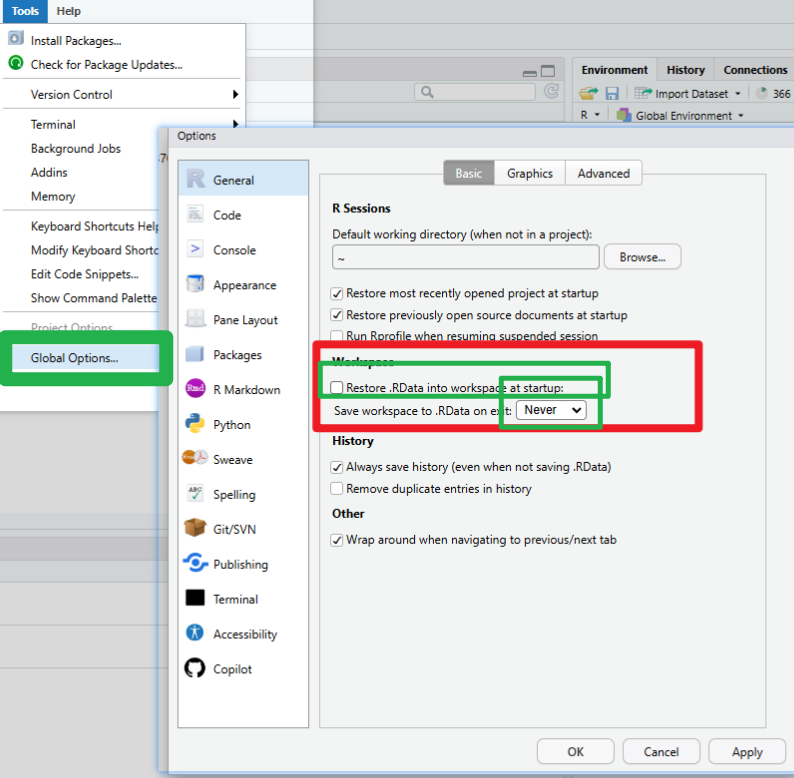Click the Install Packages menu icon

coord(16,40)
